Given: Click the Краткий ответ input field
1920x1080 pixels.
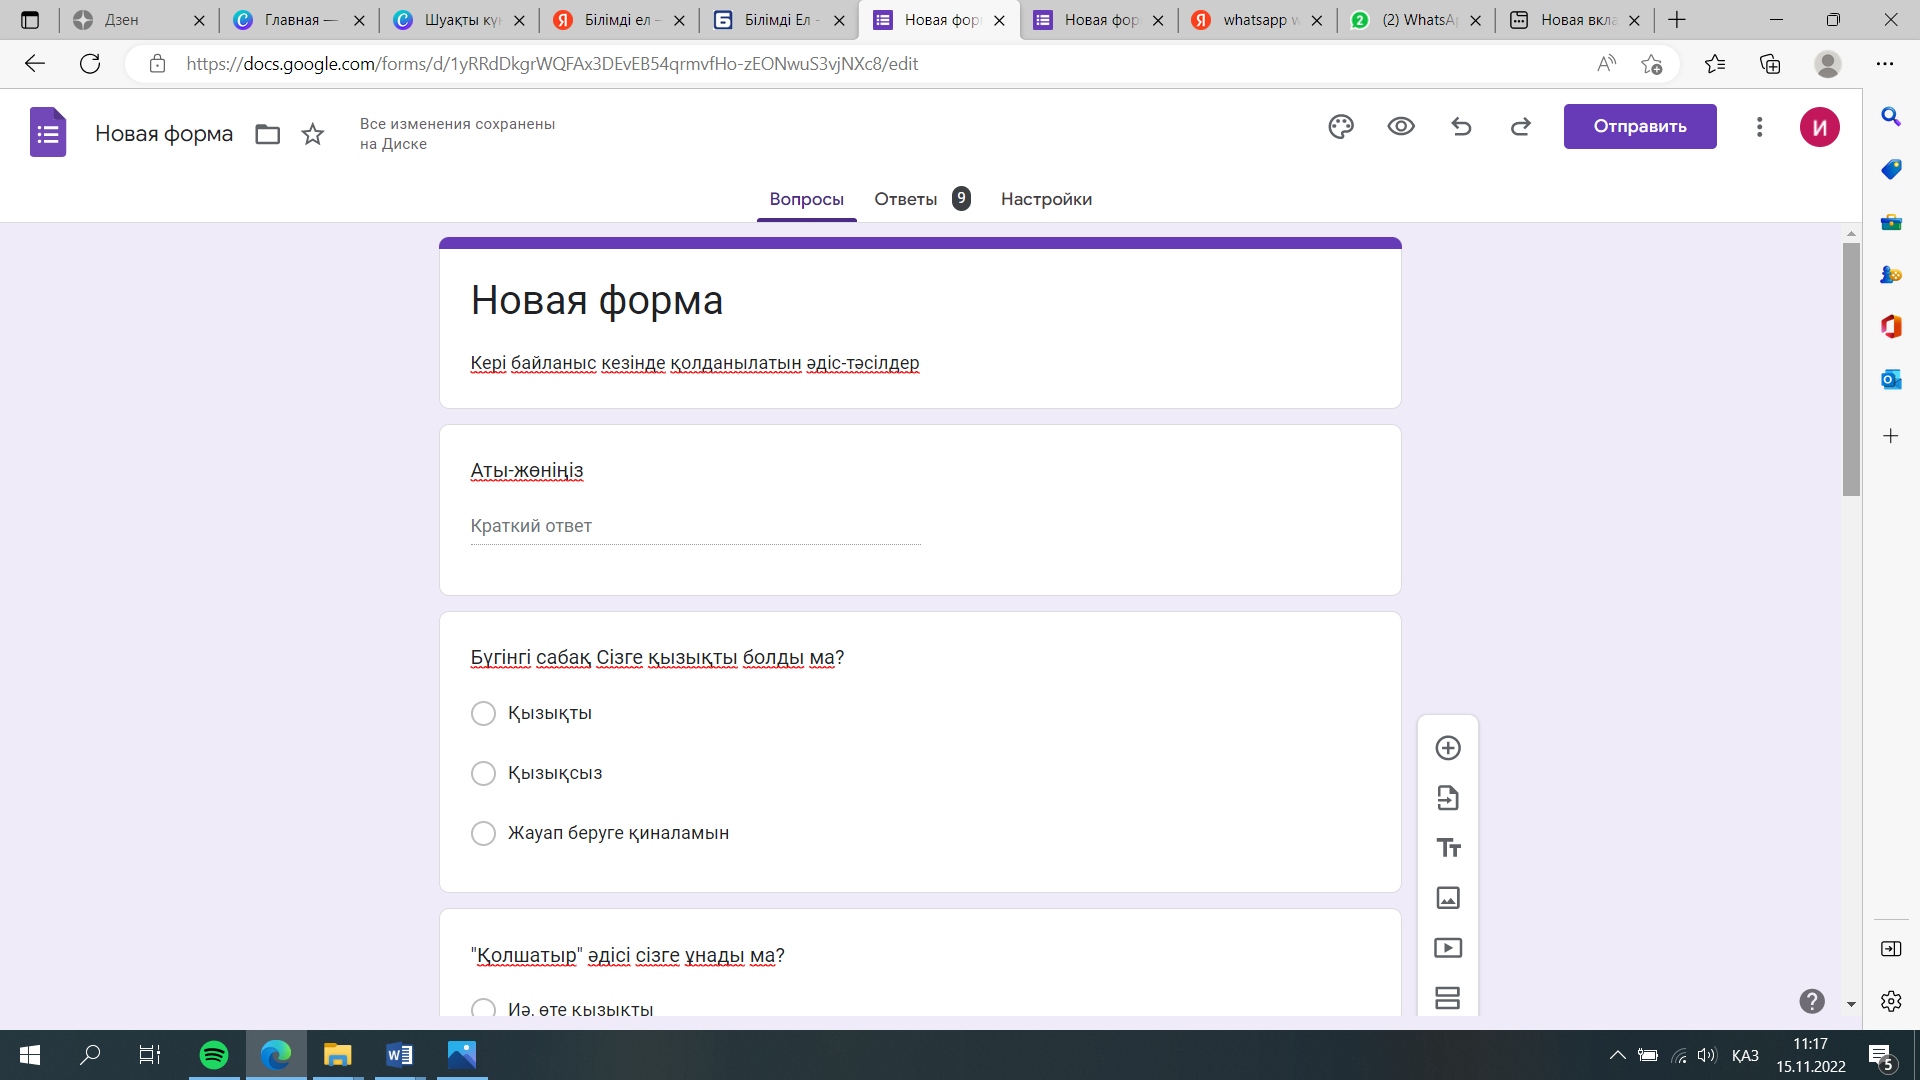Looking at the screenshot, I should pos(695,526).
